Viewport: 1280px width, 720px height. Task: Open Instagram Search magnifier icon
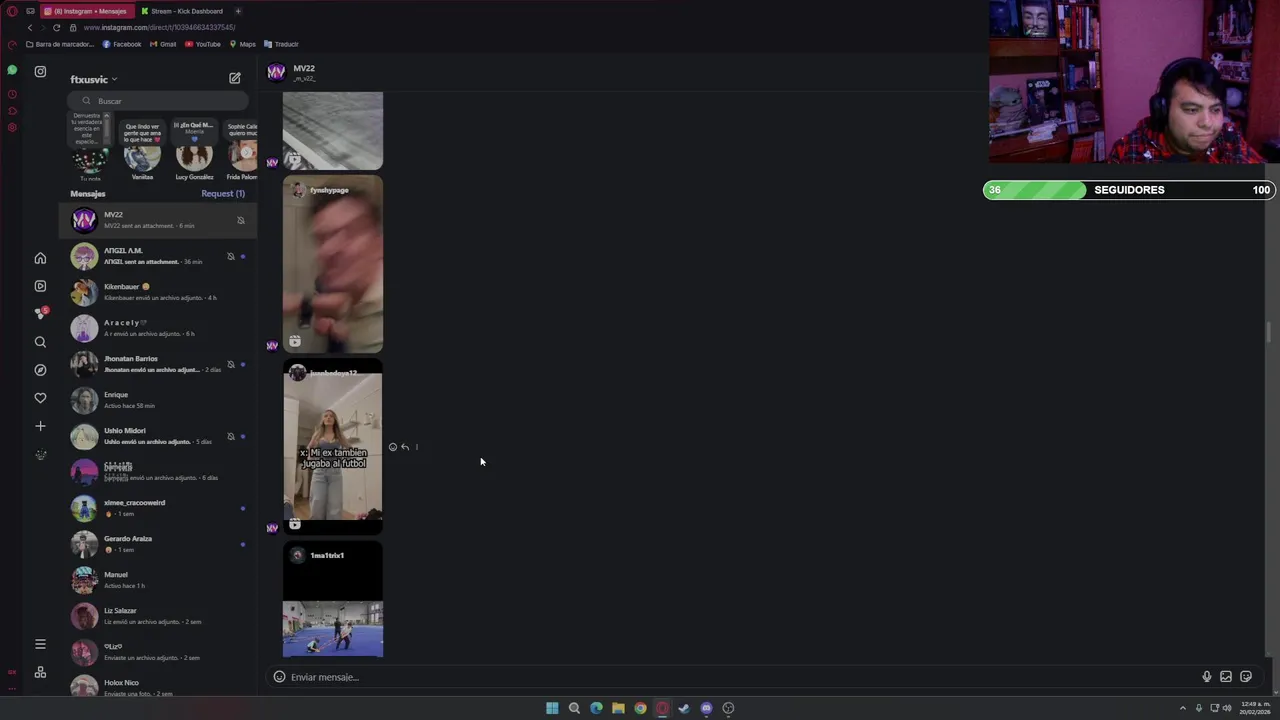click(x=40, y=342)
